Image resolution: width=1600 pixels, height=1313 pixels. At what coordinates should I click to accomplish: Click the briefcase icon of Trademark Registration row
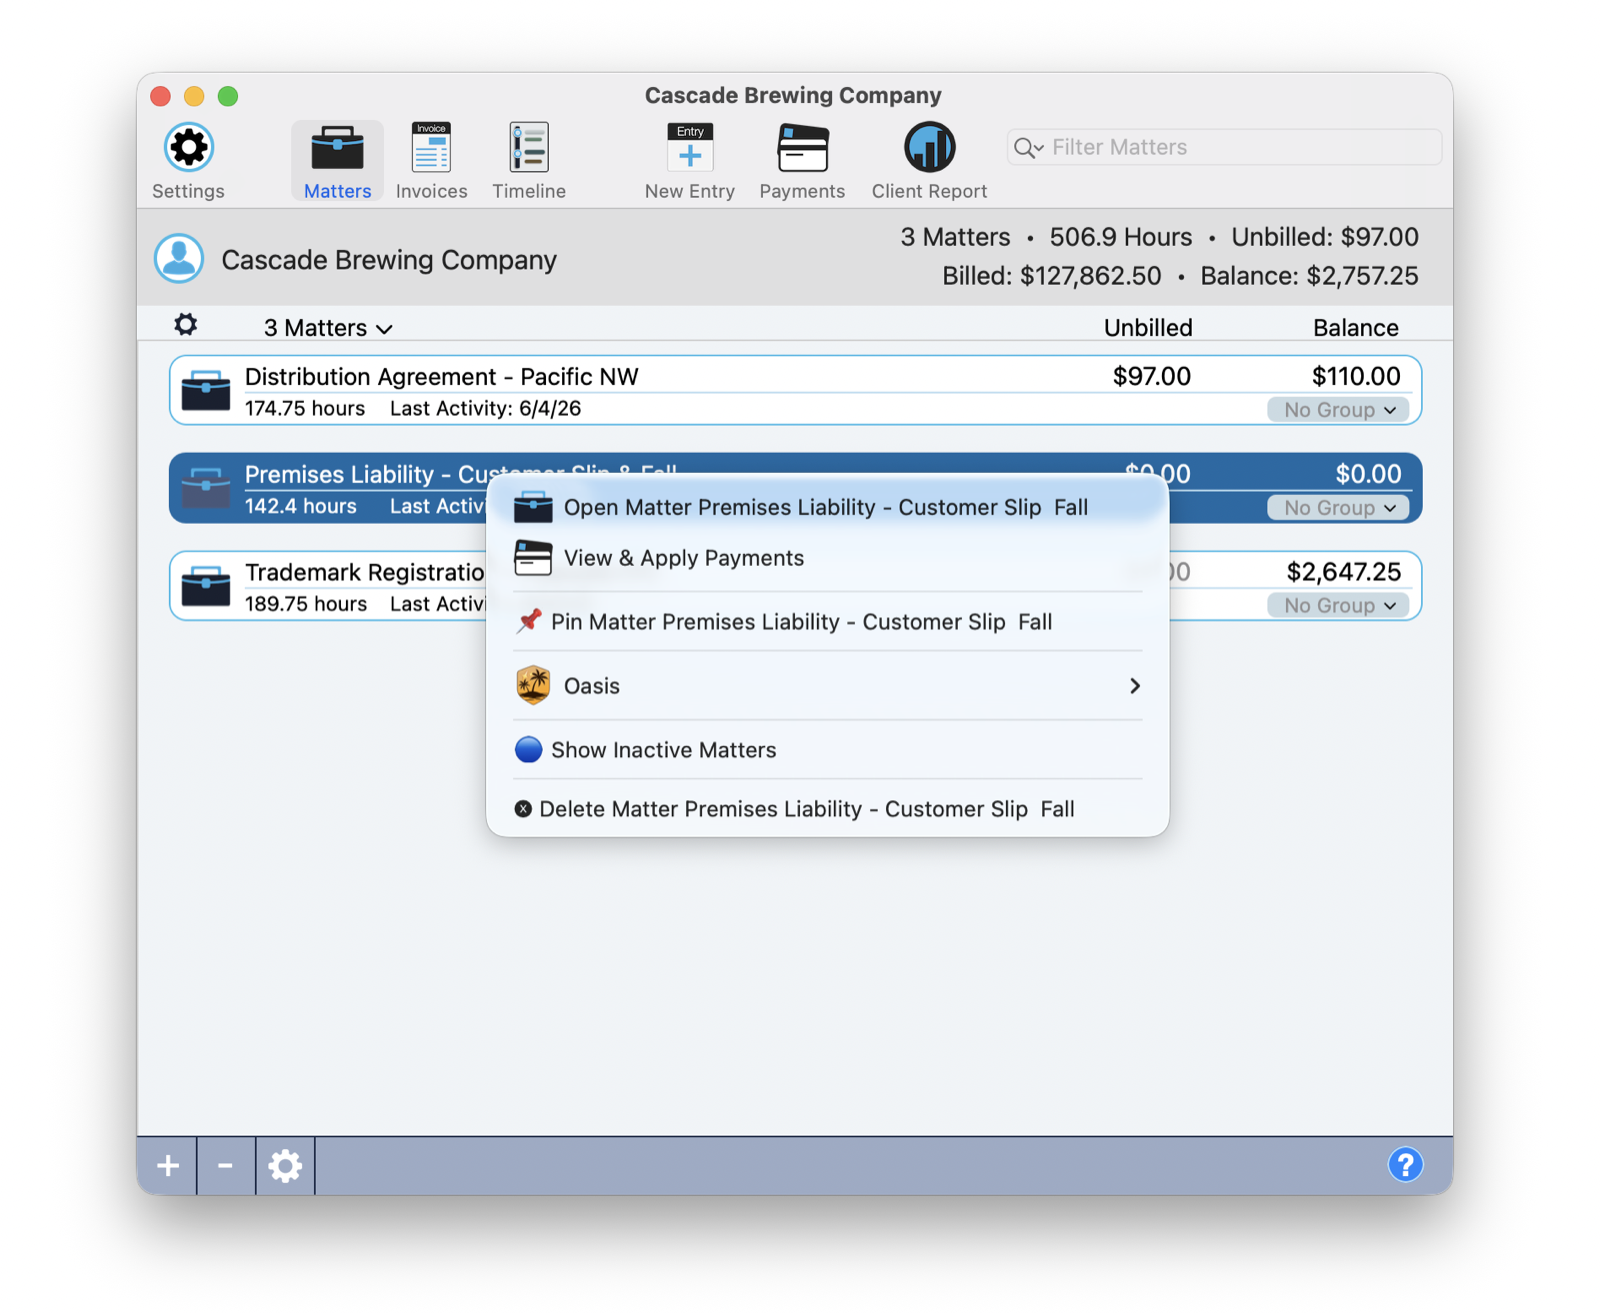coord(206,585)
